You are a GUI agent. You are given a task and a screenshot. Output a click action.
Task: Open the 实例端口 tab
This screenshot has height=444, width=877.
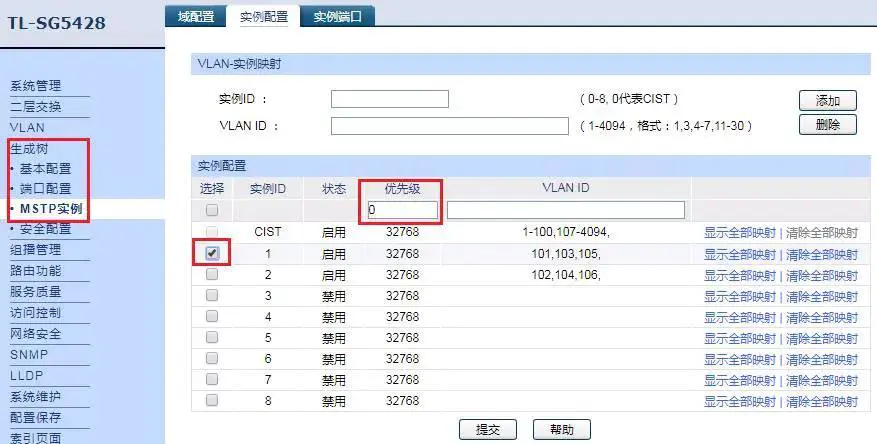338,16
